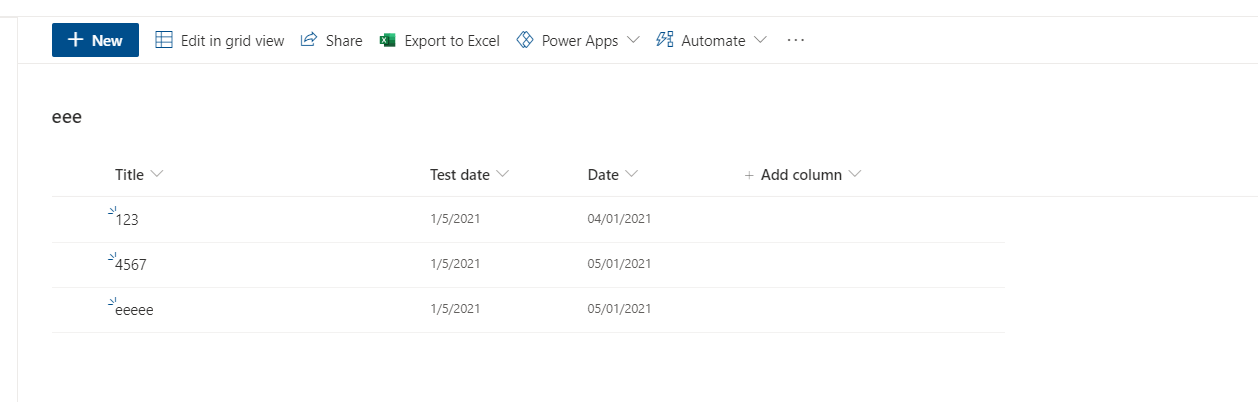
Task: Select the Date cell showing 04/01/2021
Action: pyautogui.click(x=619, y=218)
